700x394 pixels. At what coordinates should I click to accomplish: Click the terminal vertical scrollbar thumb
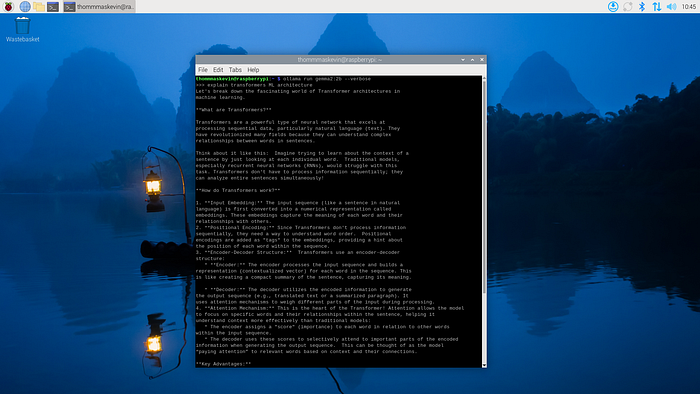(484, 187)
